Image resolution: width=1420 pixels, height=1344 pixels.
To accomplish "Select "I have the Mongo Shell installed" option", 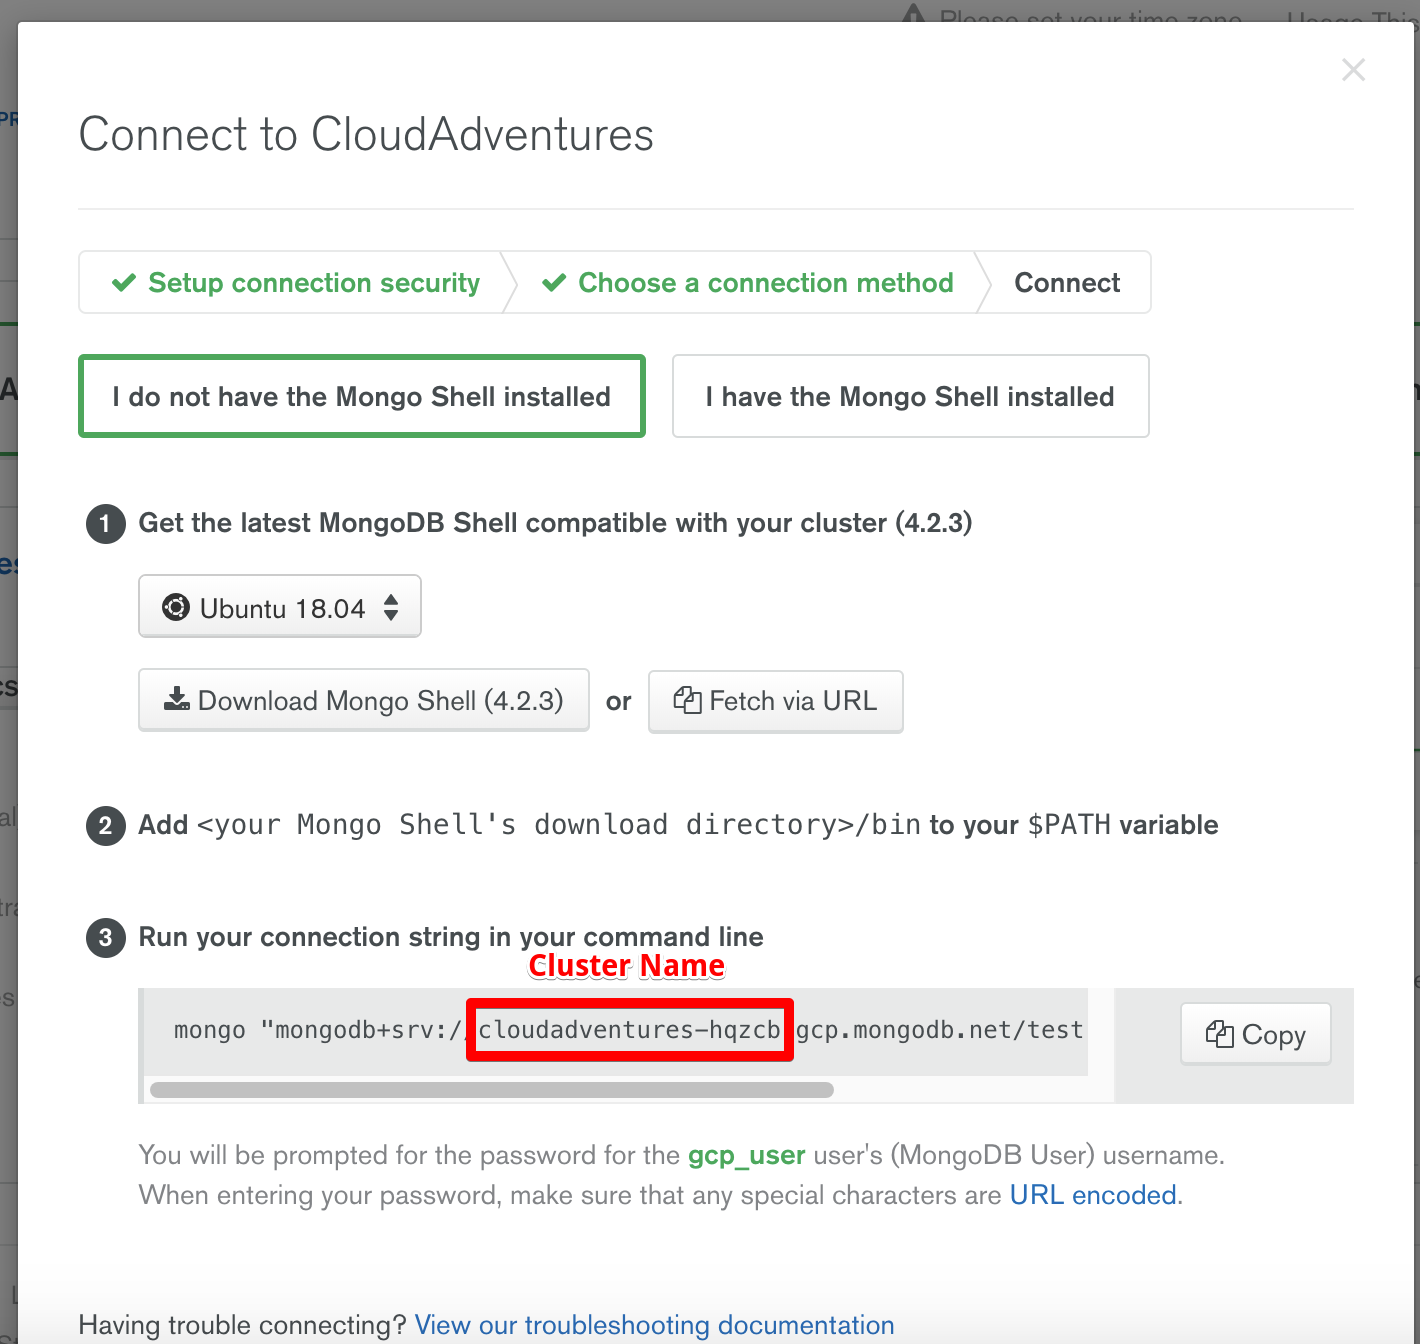I will click(910, 397).
